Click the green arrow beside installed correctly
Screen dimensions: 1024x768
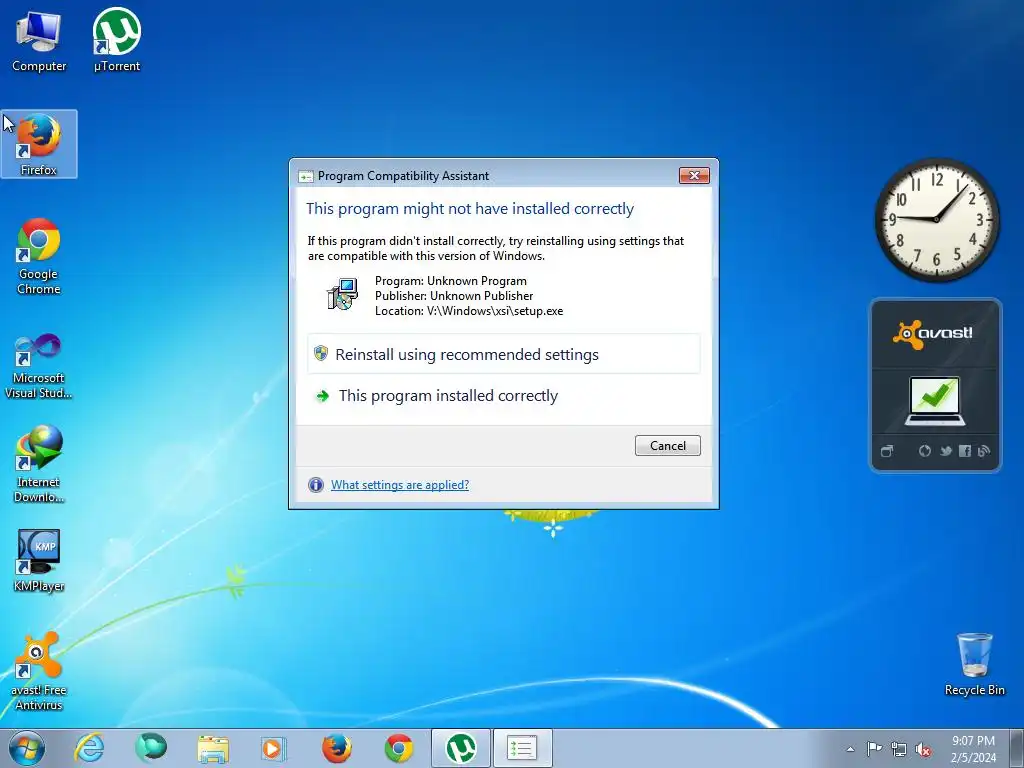[322, 396]
